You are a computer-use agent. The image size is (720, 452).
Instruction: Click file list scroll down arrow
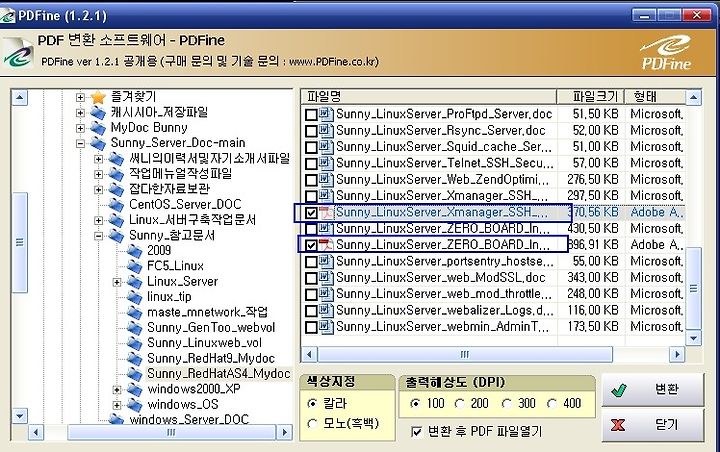pyautogui.click(x=693, y=339)
